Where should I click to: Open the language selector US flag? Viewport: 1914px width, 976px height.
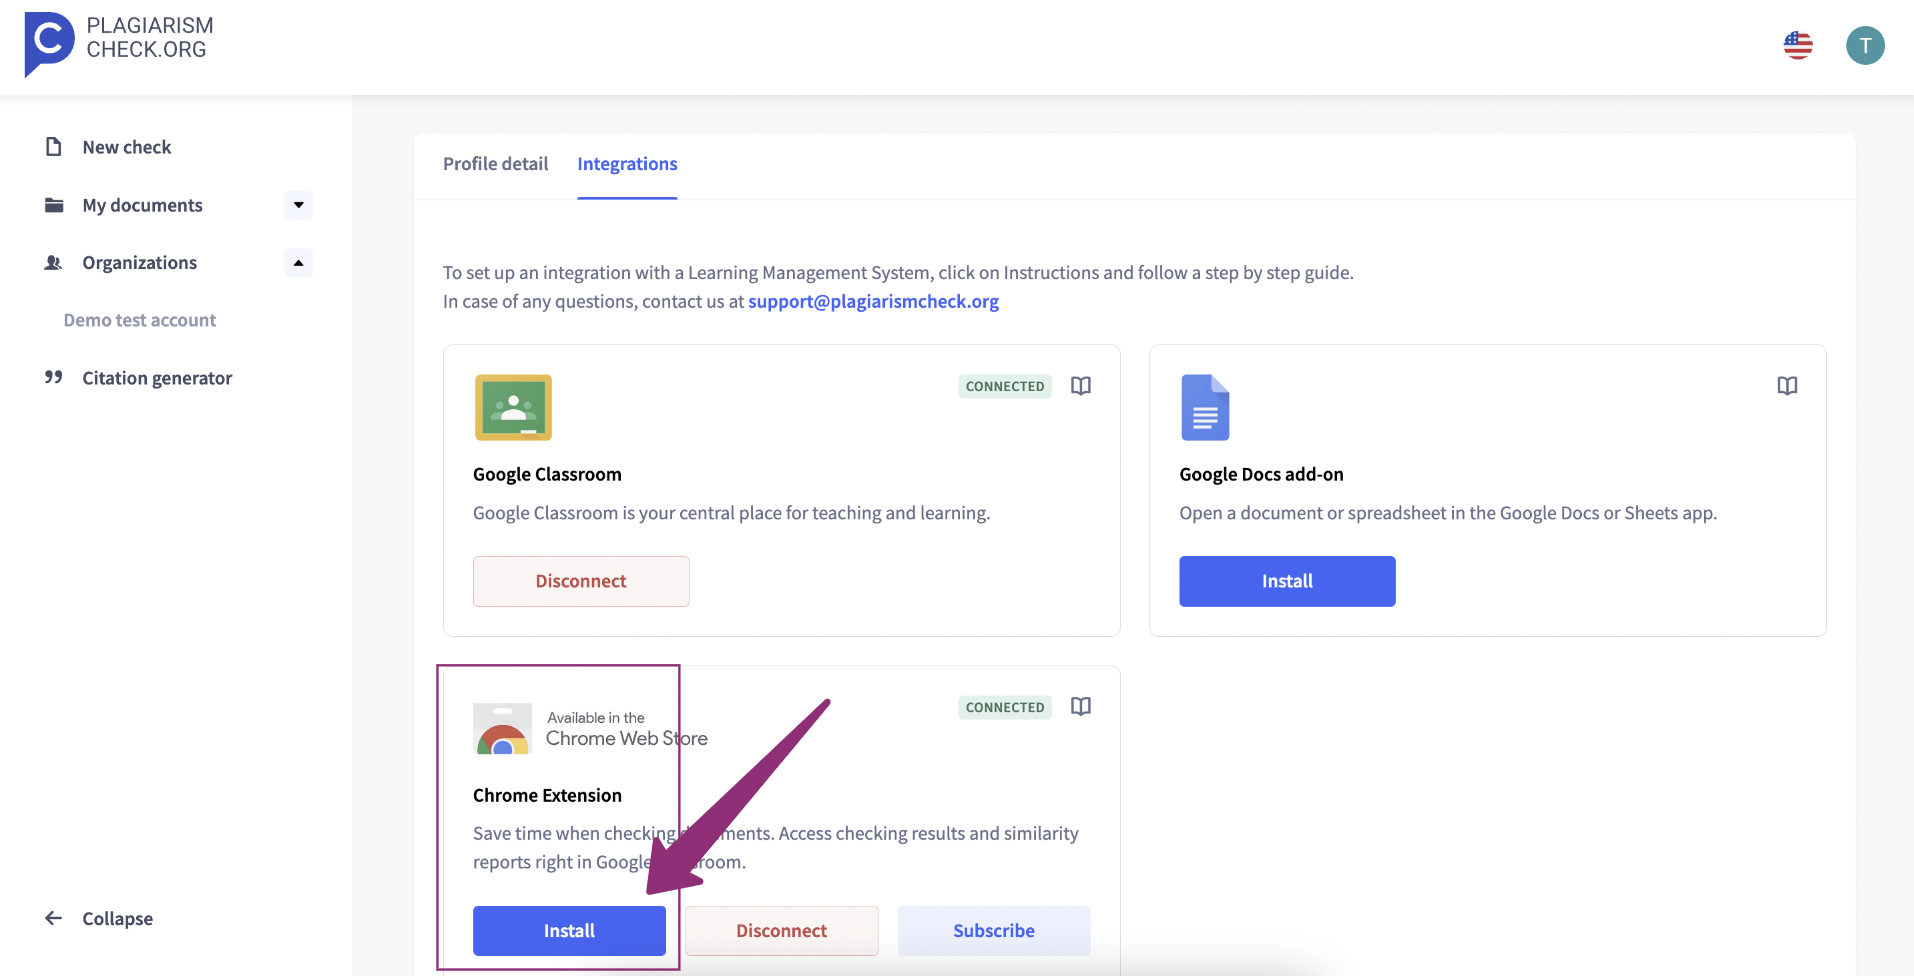[1798, 45]
